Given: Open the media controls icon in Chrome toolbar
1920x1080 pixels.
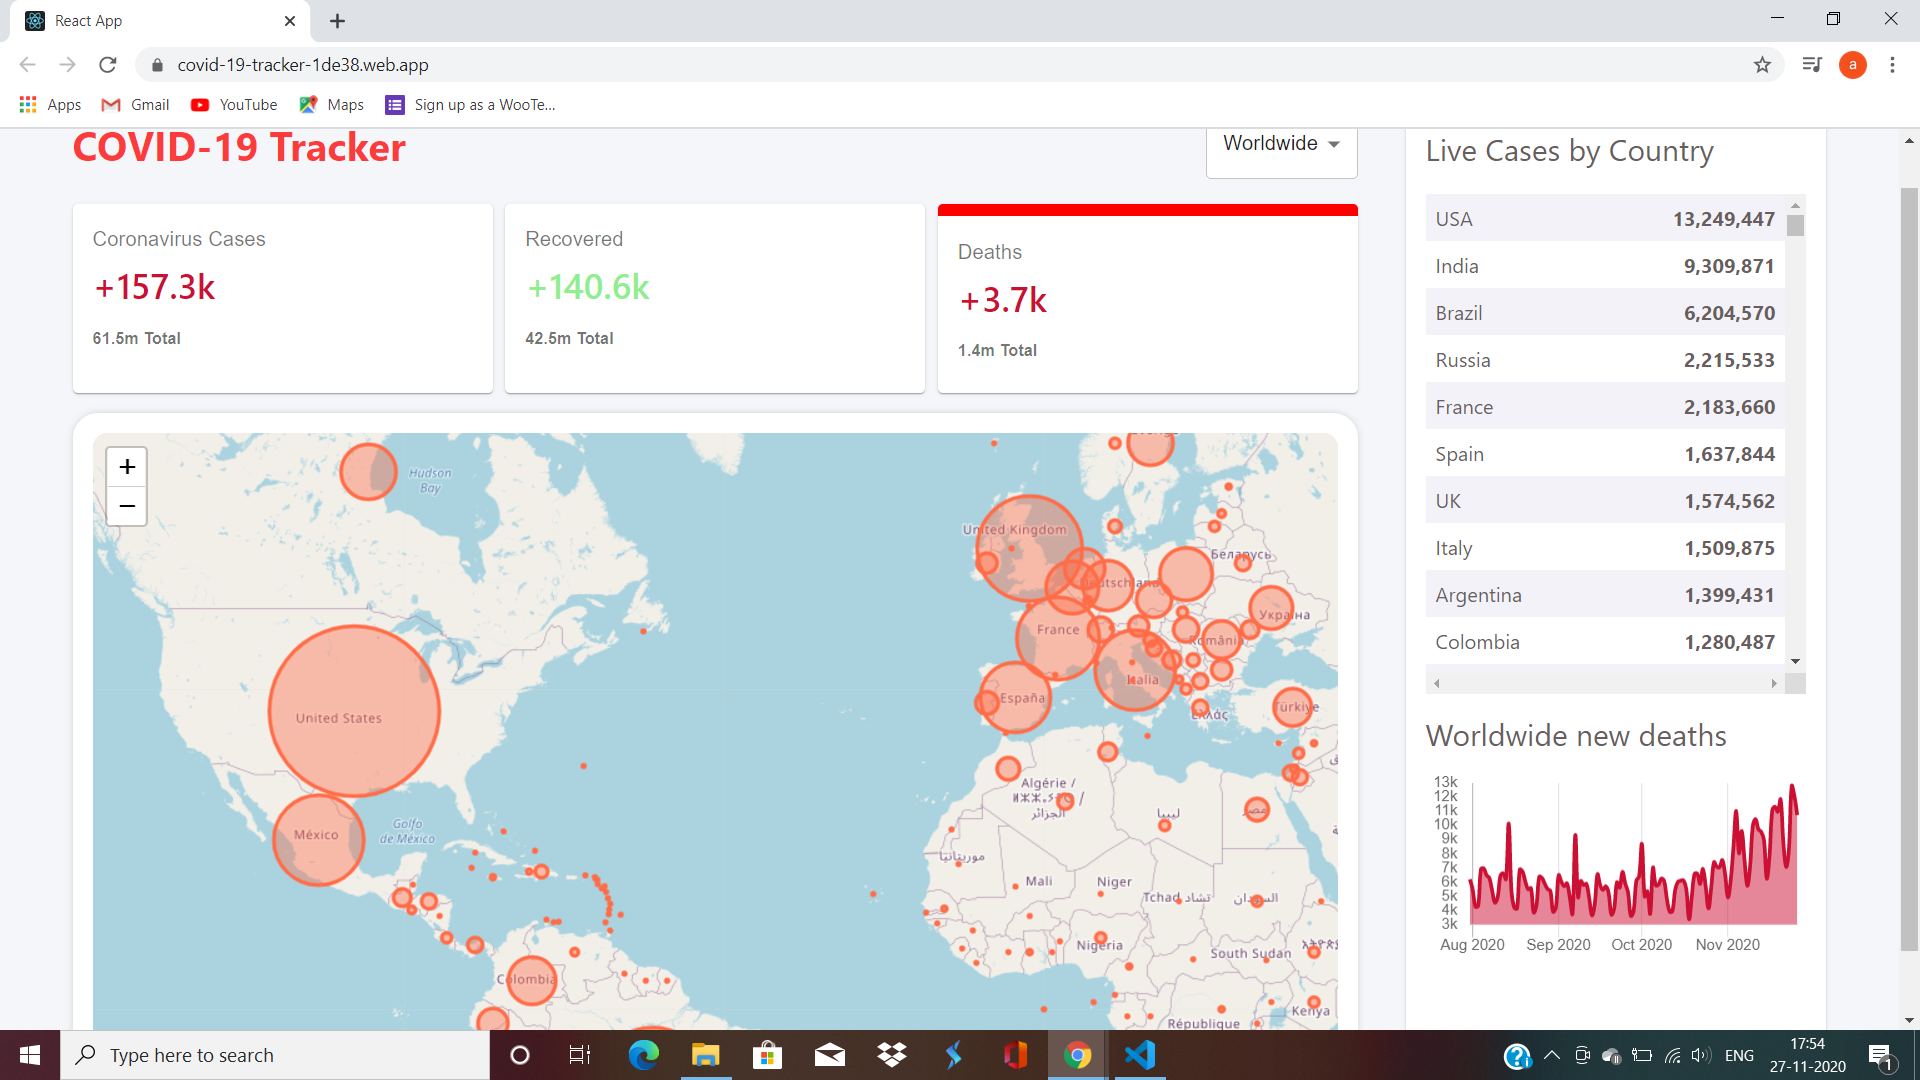Looking at the screenshot, I should click(1812, 64).
